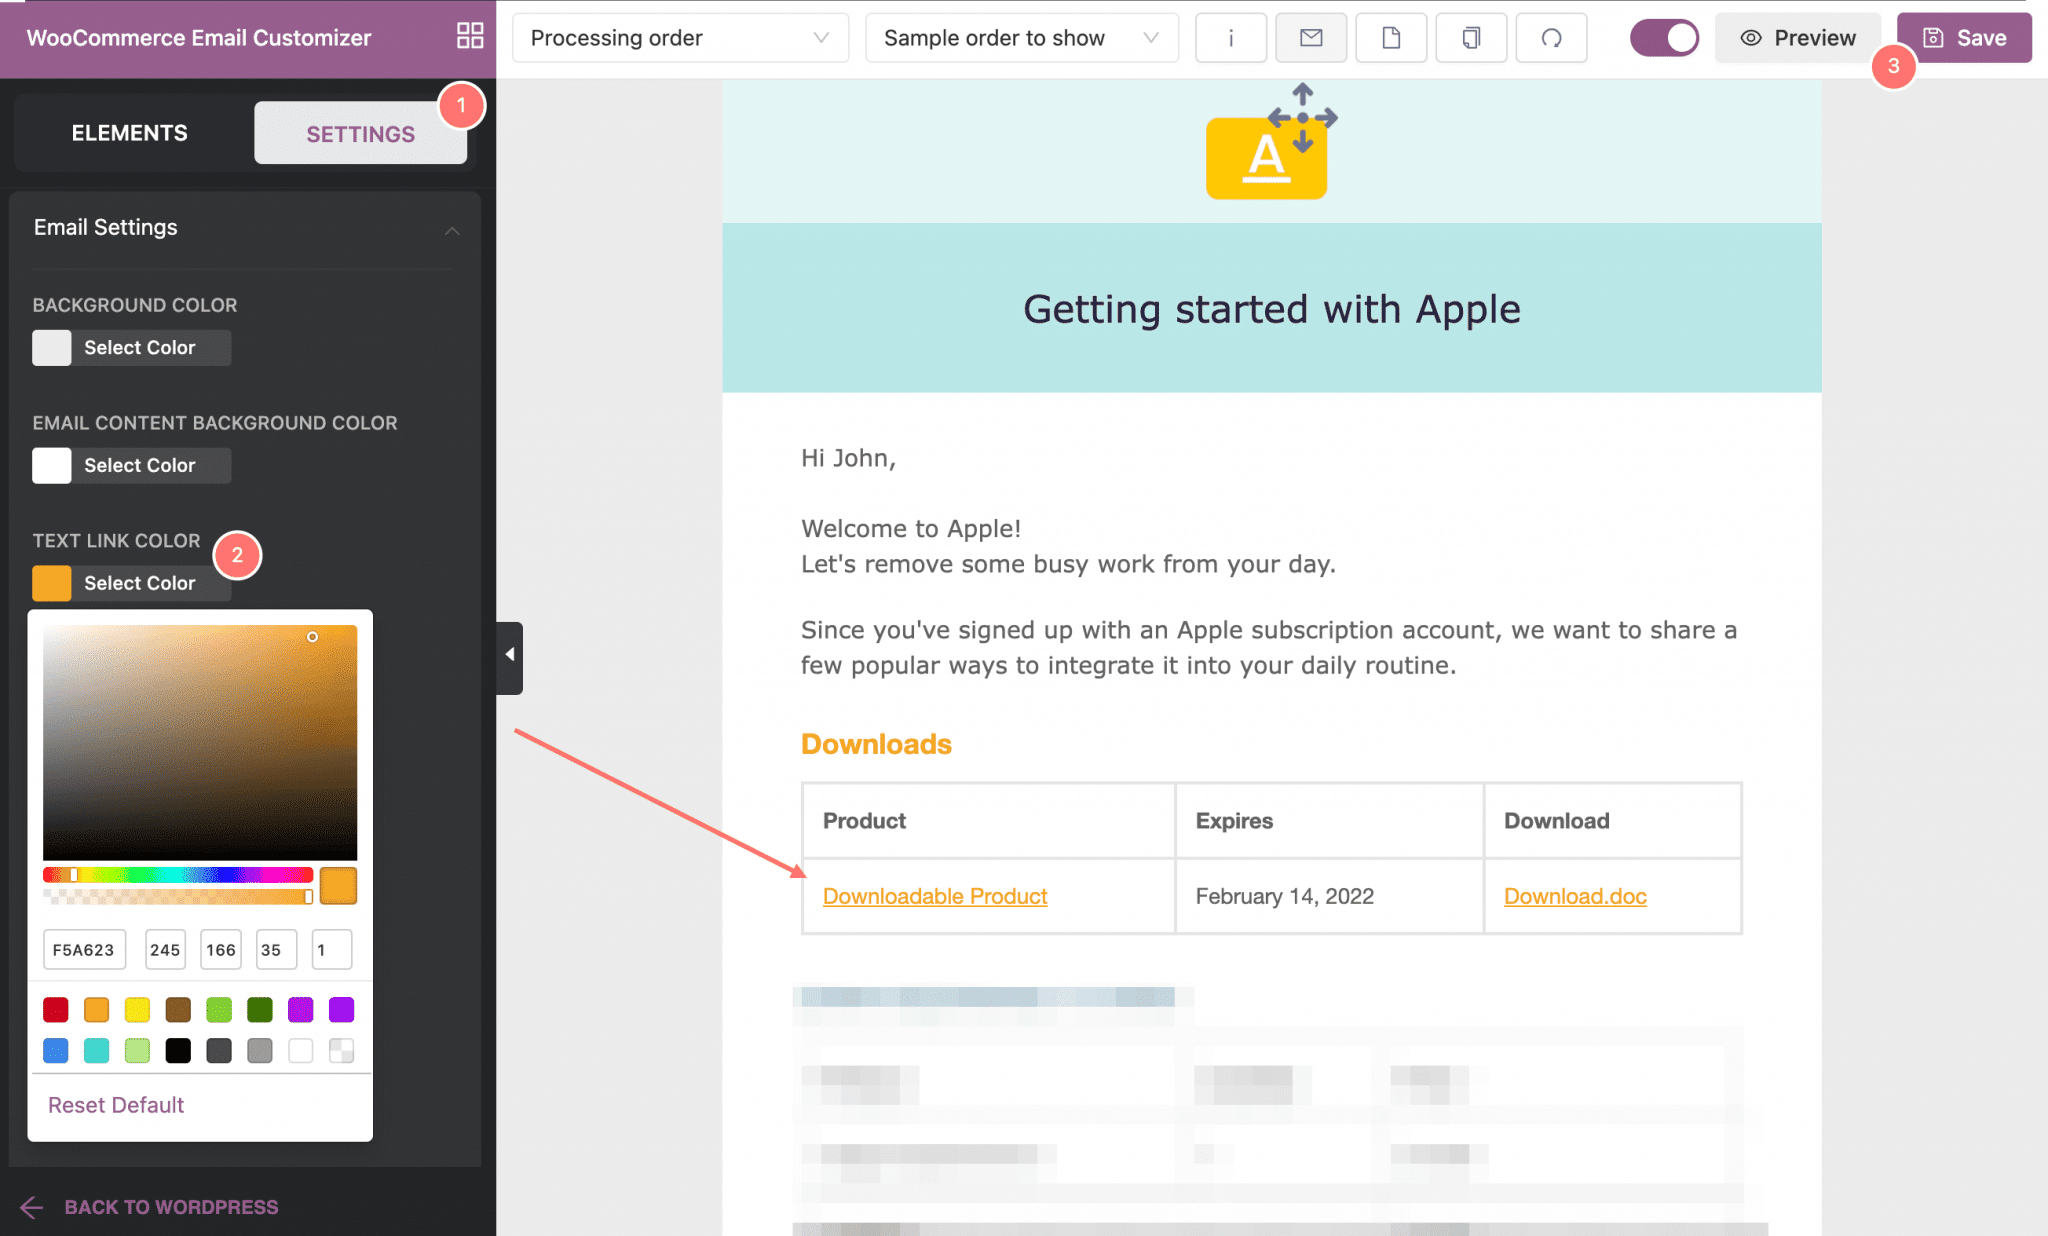Click the envelope email icon in the toolbar

pos(1311,38)
